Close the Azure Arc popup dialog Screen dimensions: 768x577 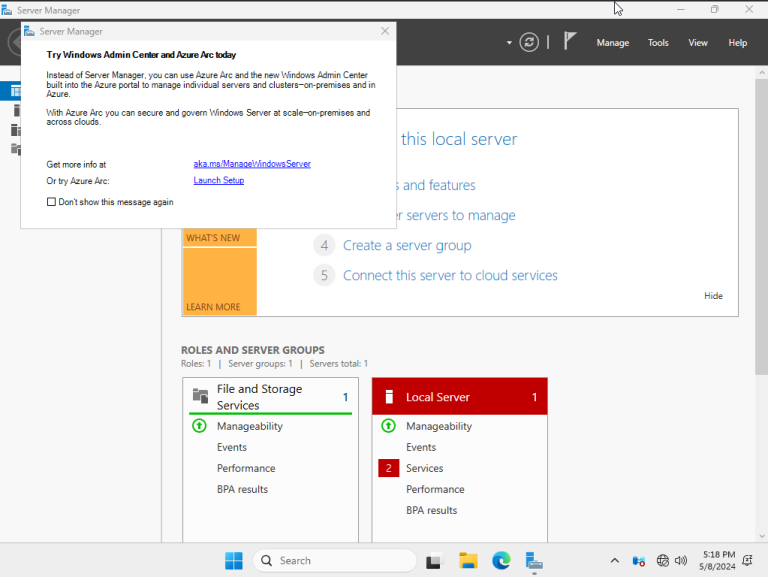click(x=385, y=31)
